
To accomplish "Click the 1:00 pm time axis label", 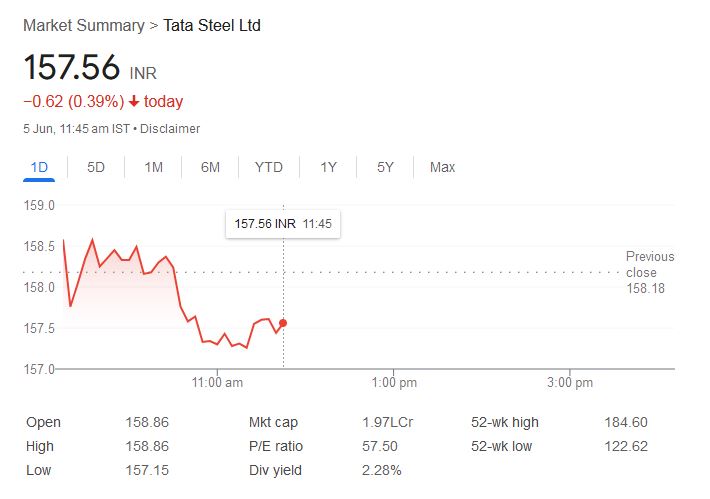I will [394, 383].
